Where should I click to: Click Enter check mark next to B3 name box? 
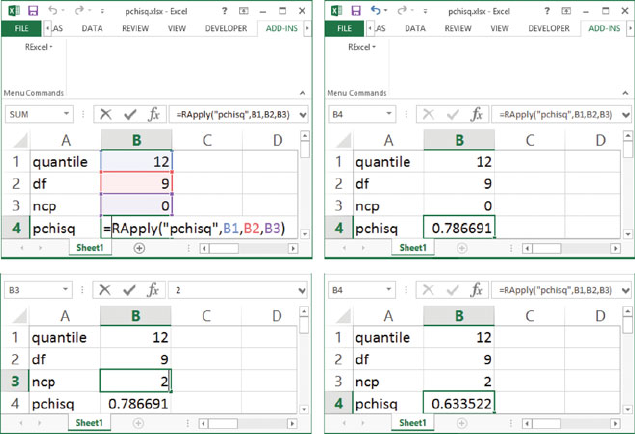[x=129, y=290]
